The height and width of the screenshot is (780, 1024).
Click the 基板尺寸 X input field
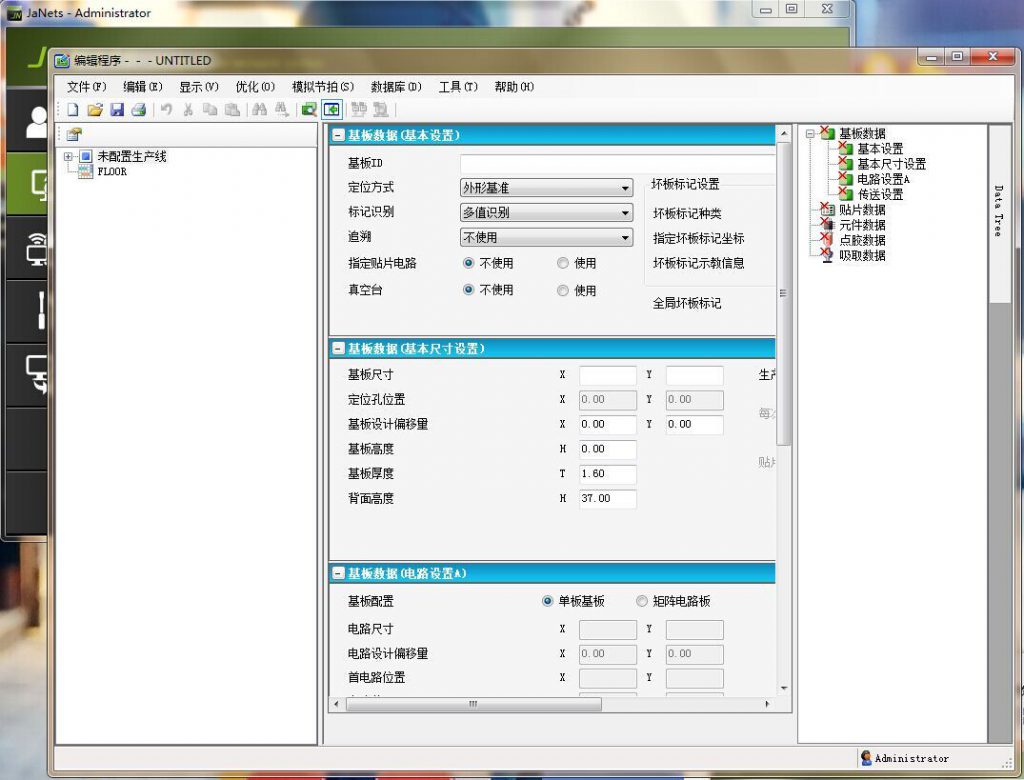click(607, 375)
